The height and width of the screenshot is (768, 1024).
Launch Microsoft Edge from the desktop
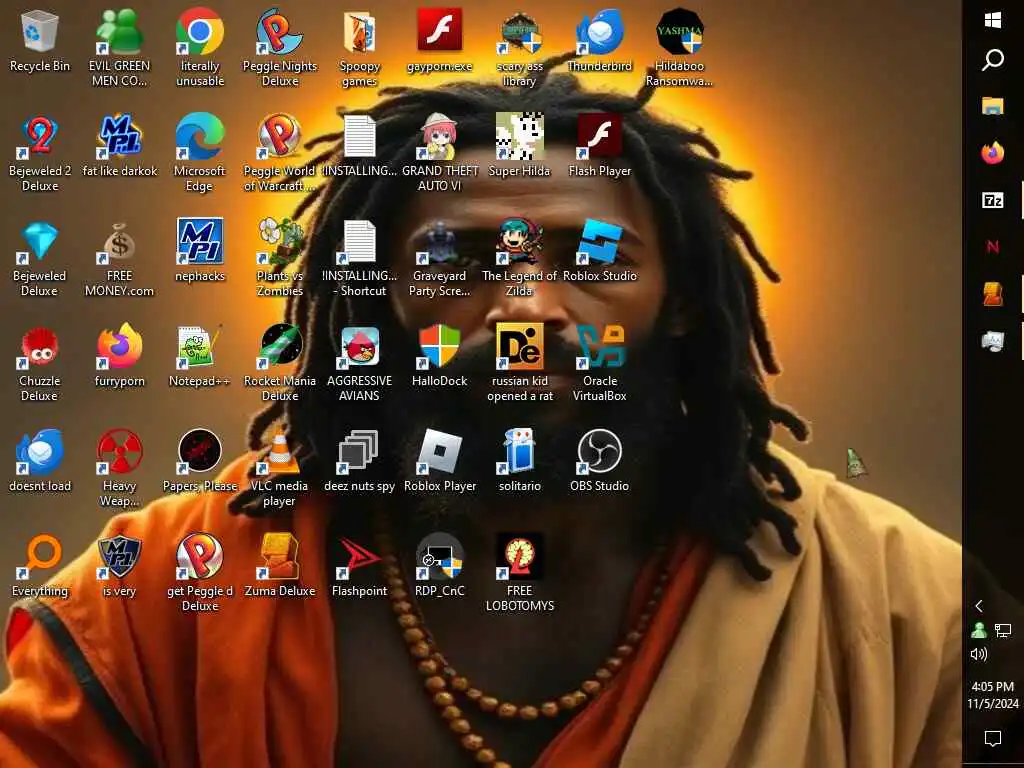[x=200, y=137]
